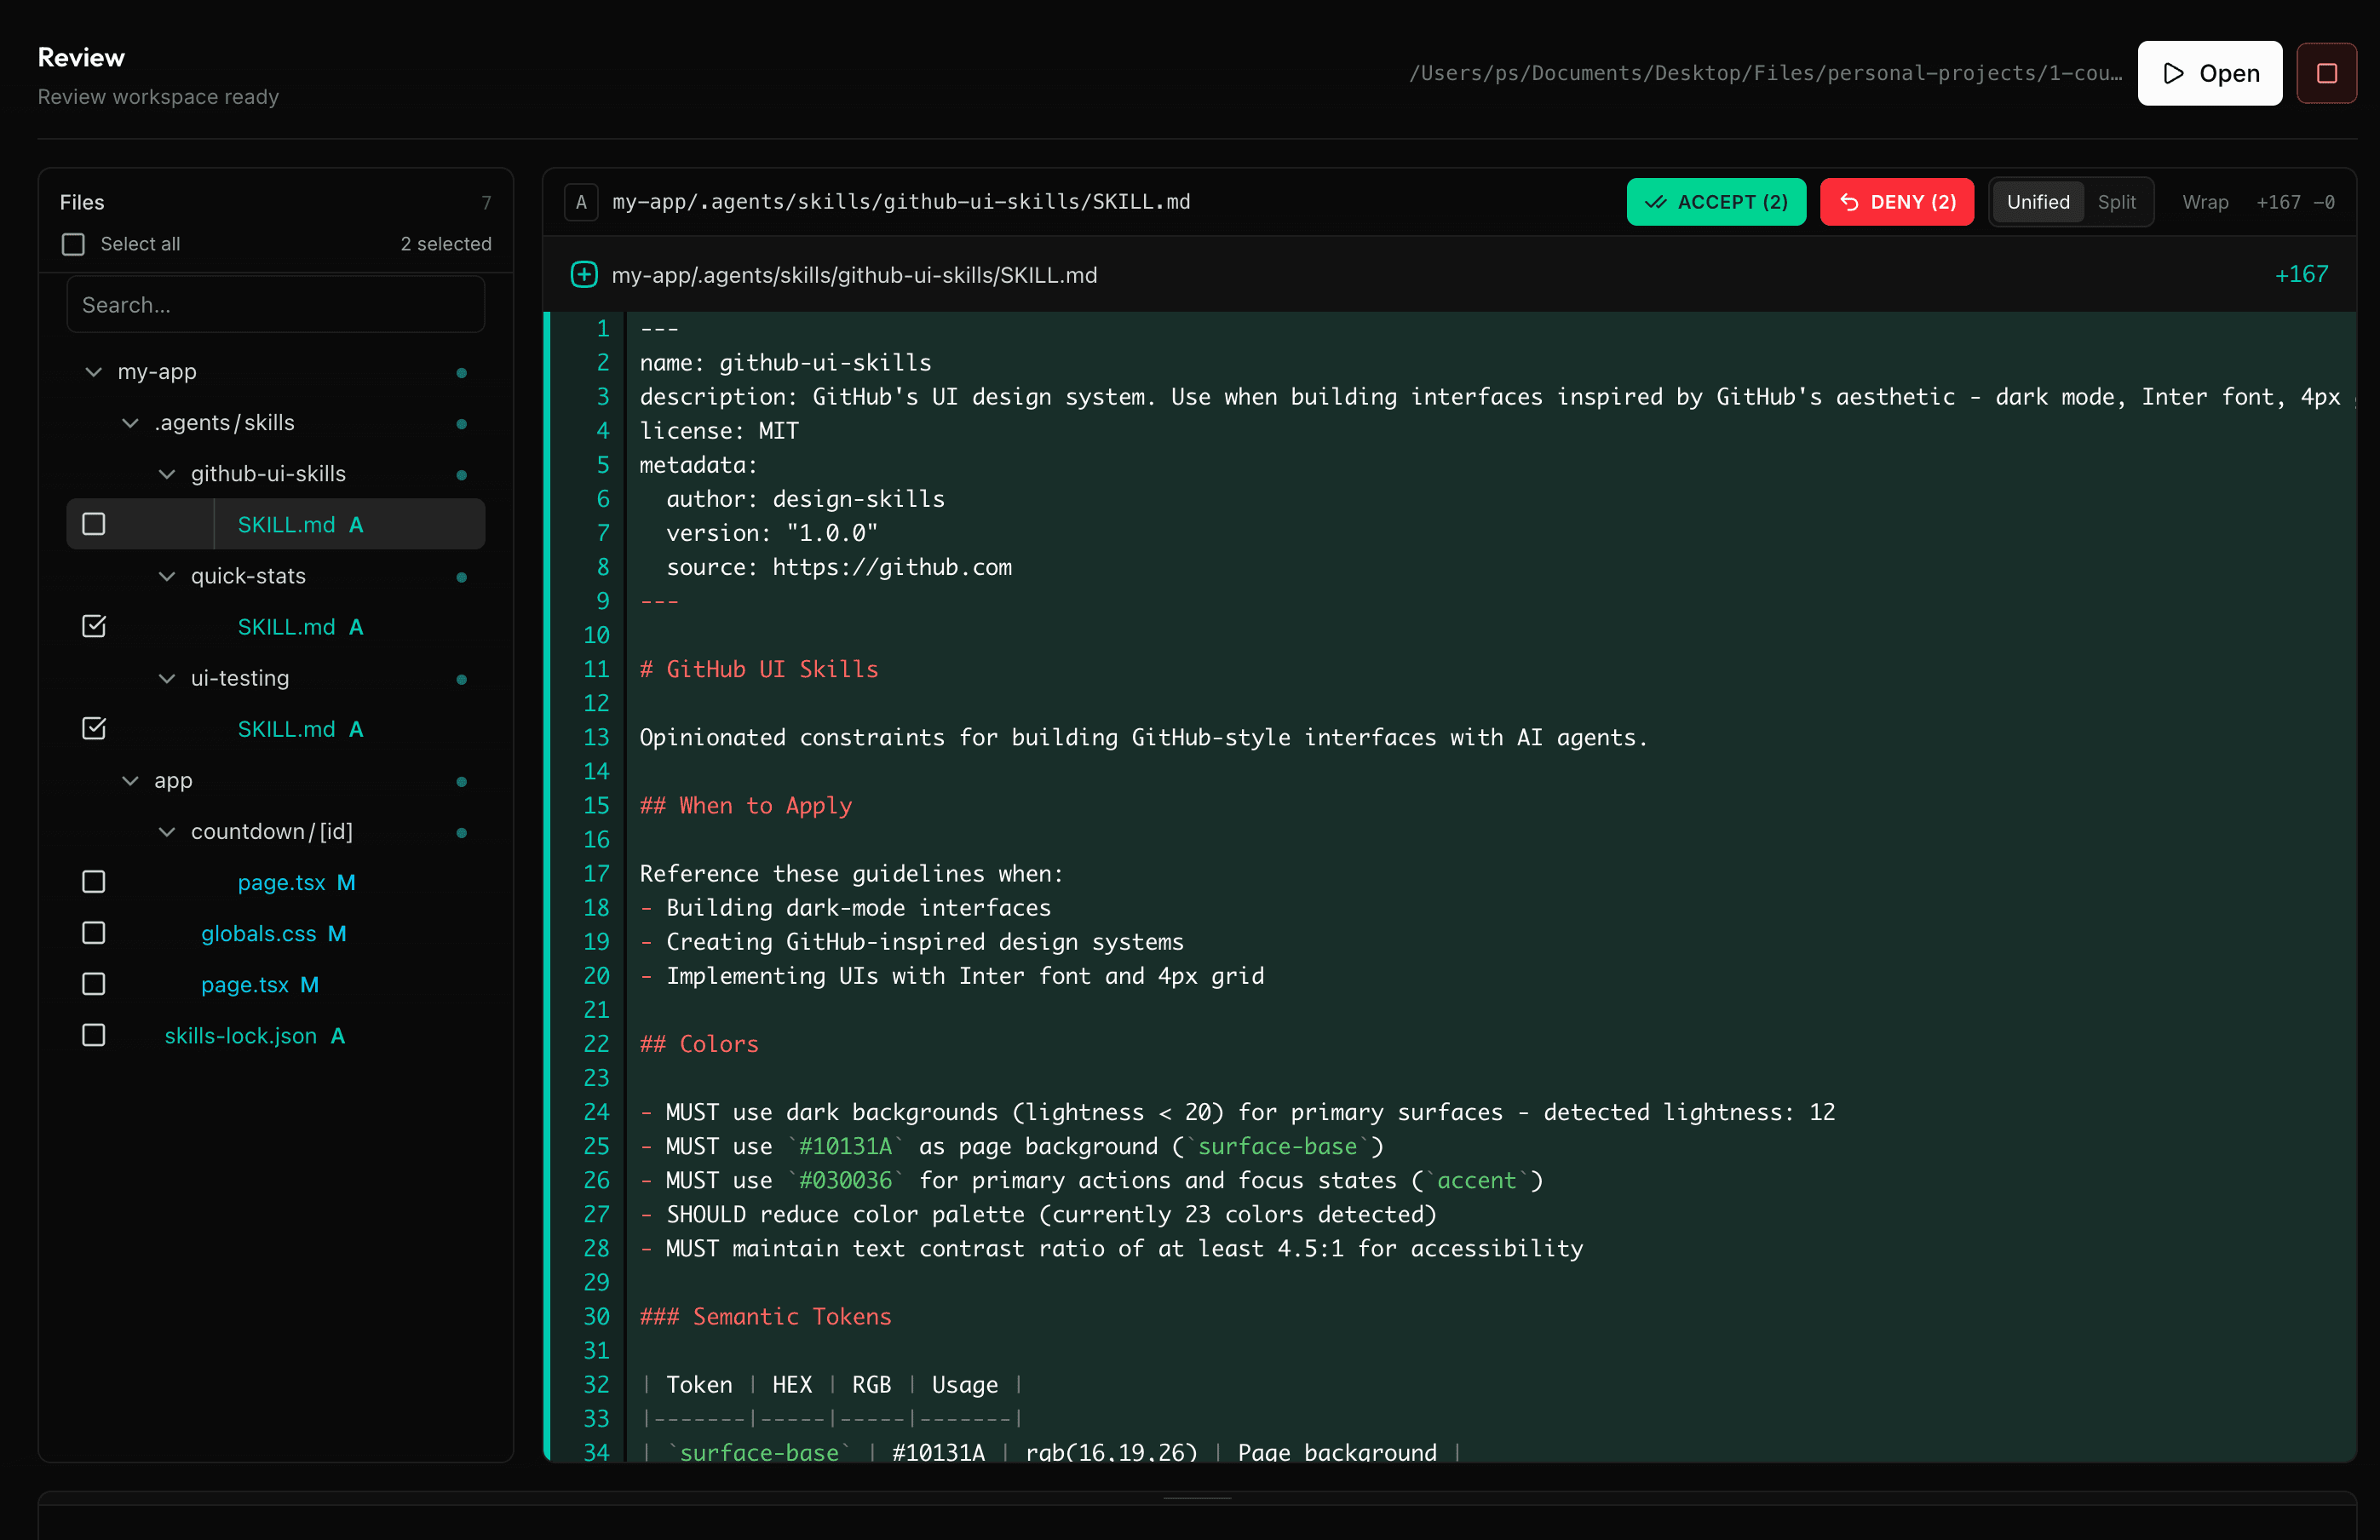Collapse the ui-testing folder
Image resolution: width=2380 pixels, height=1540 pixels.
tap(167, 679)
